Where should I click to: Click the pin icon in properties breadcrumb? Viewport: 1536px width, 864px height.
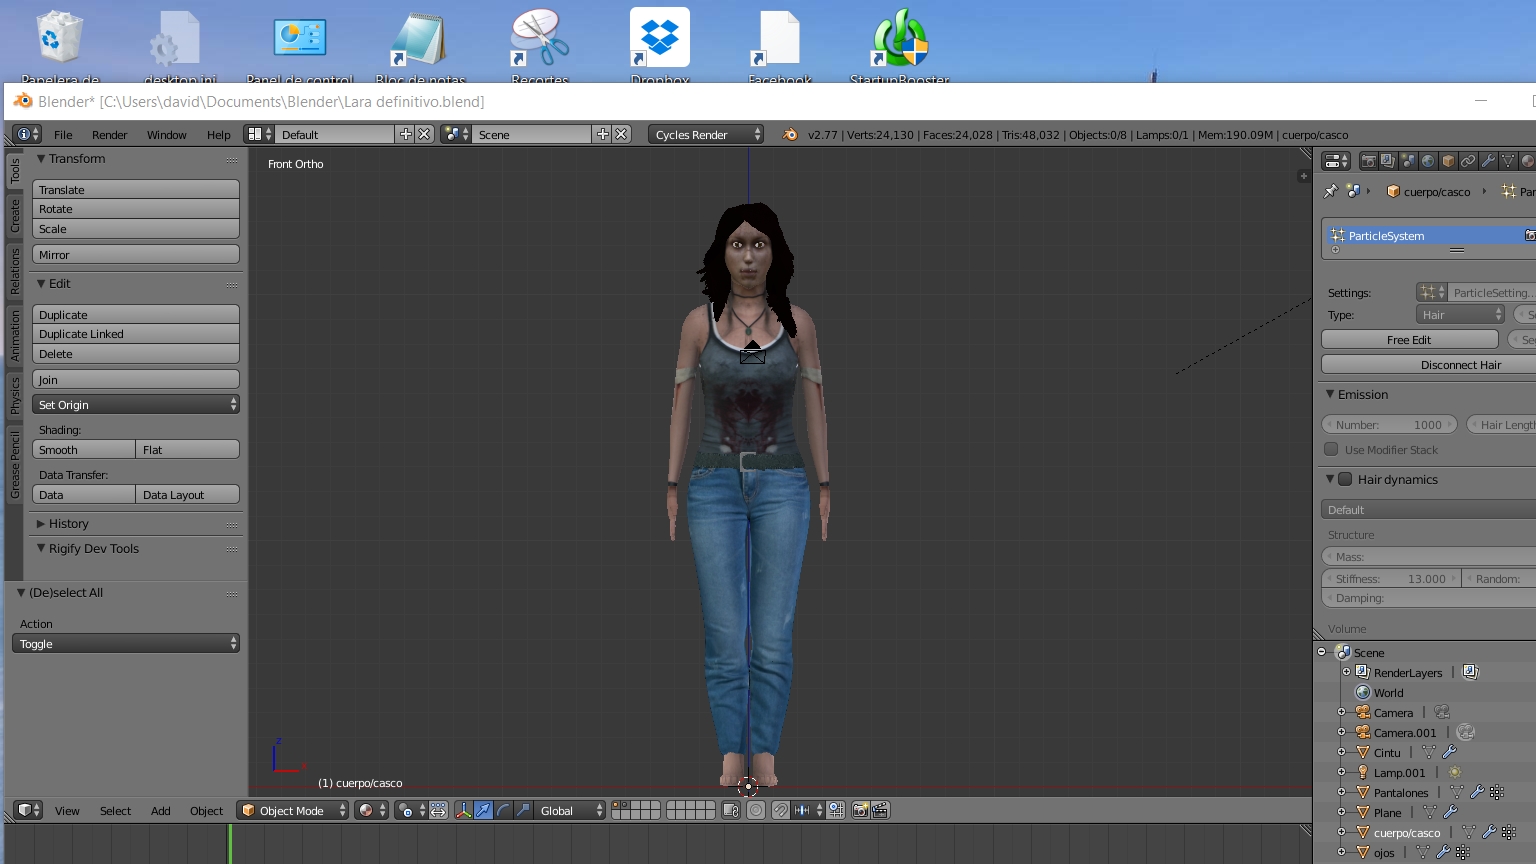point(1330,191)
